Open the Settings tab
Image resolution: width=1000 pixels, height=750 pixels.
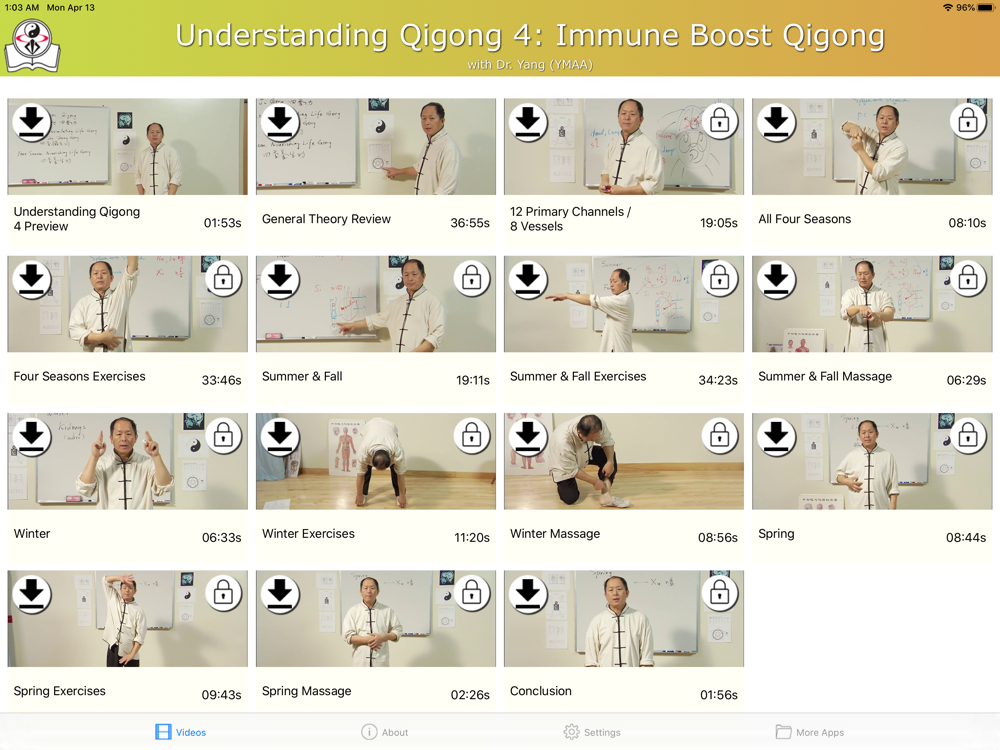592,732
